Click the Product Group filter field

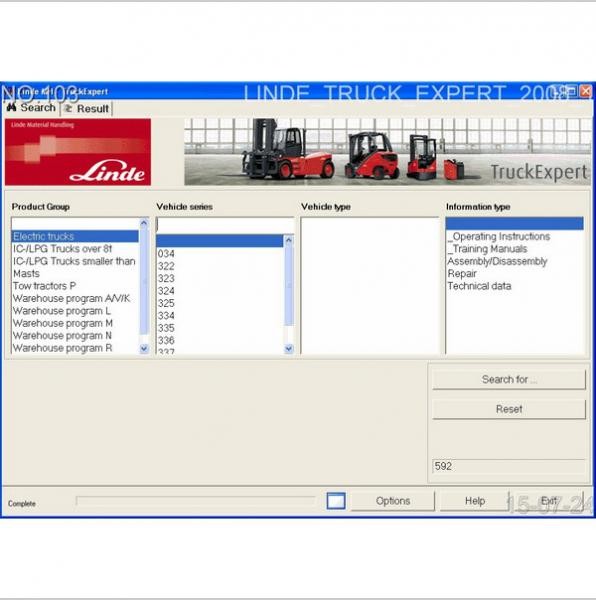click(x=75, y=223)
